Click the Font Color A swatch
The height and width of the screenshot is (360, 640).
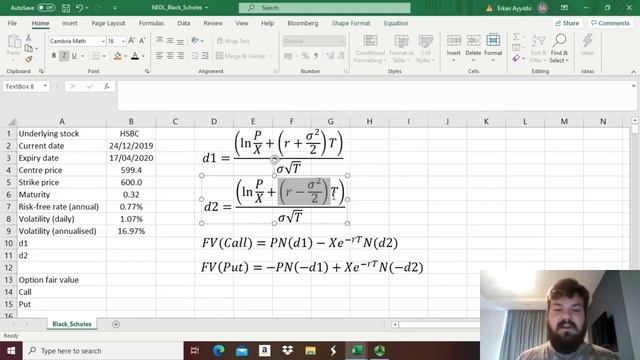click(x=135, y=56)
